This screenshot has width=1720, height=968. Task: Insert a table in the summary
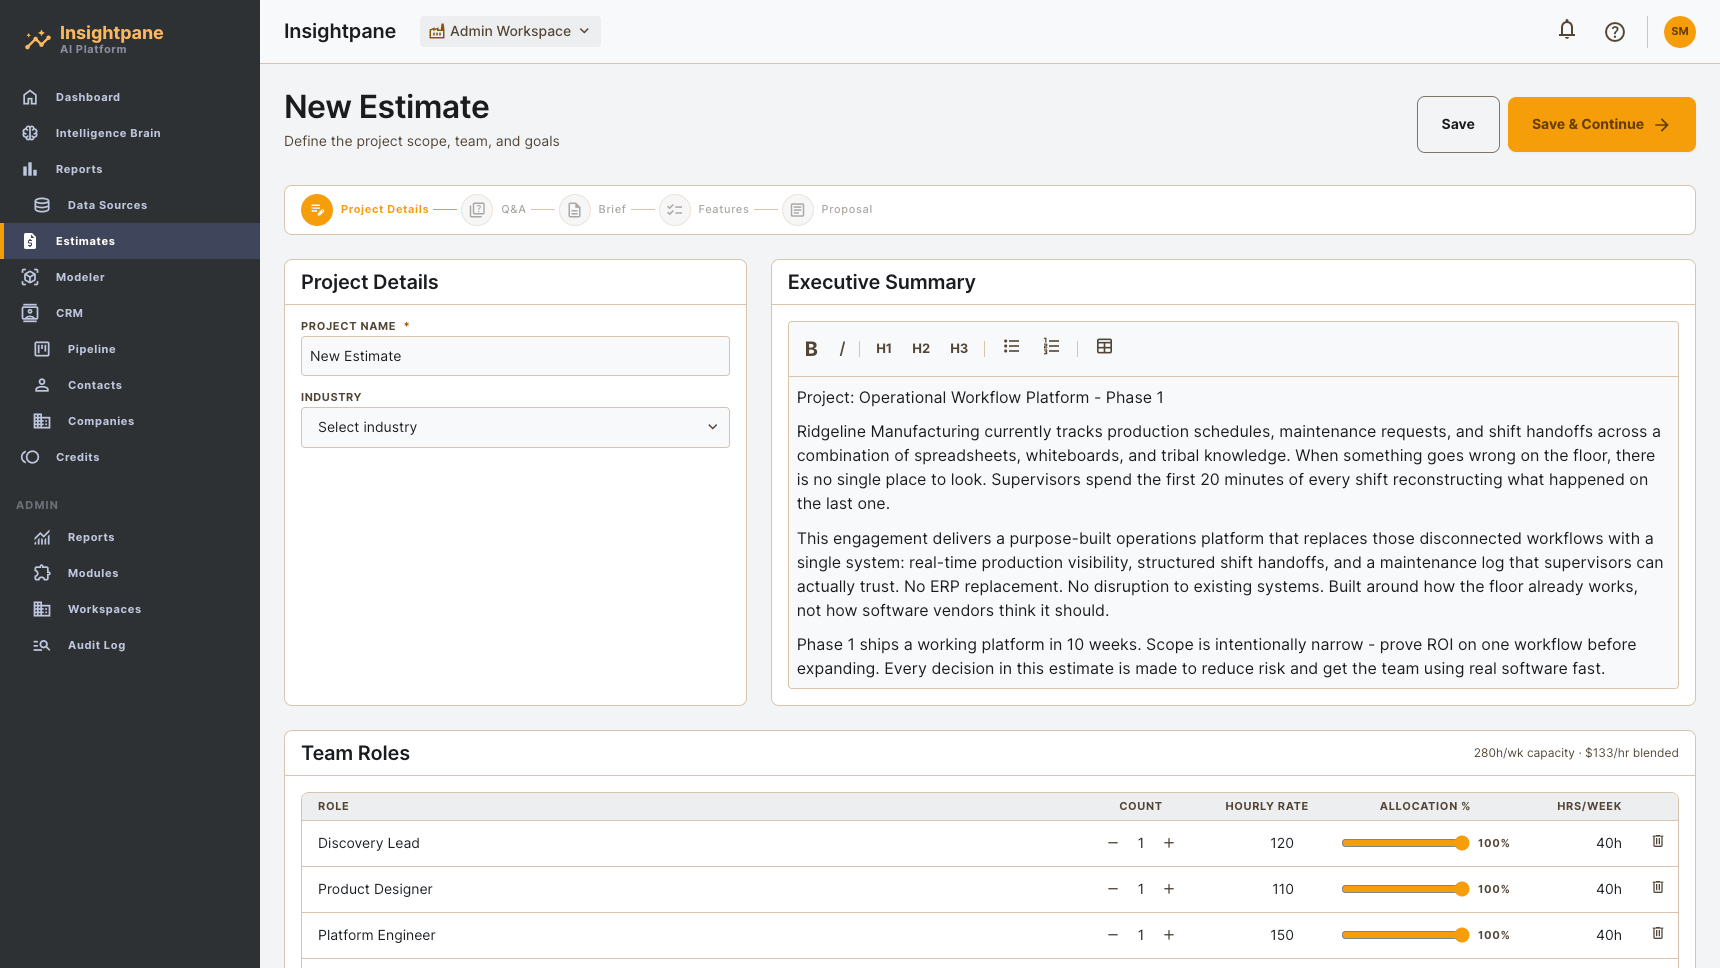pyautogui.click(x=1104, y=346)
